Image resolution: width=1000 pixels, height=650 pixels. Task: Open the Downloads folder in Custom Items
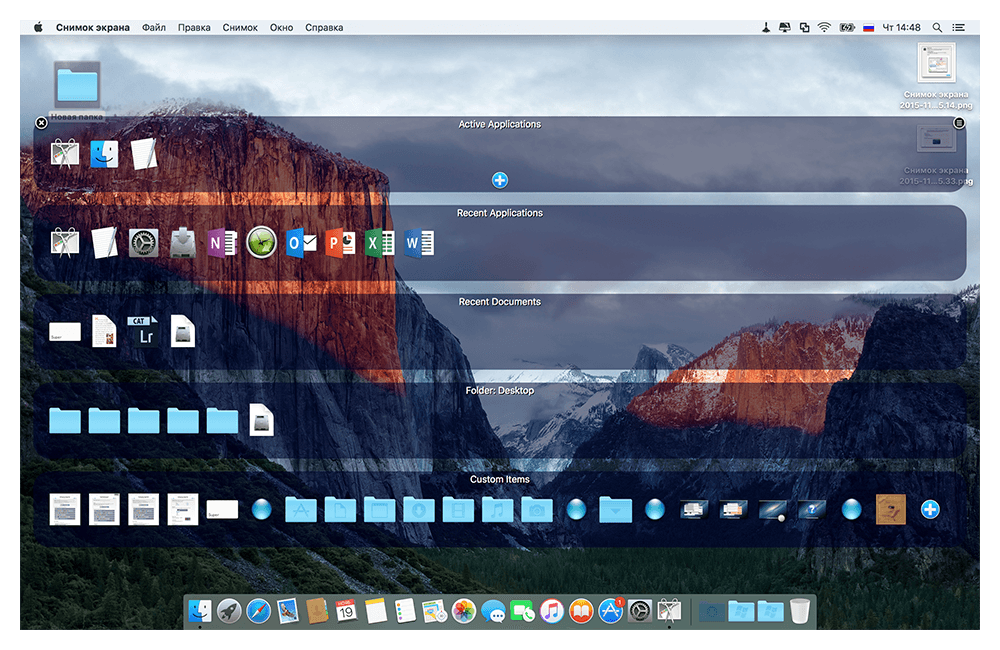(x=419, y=510)
